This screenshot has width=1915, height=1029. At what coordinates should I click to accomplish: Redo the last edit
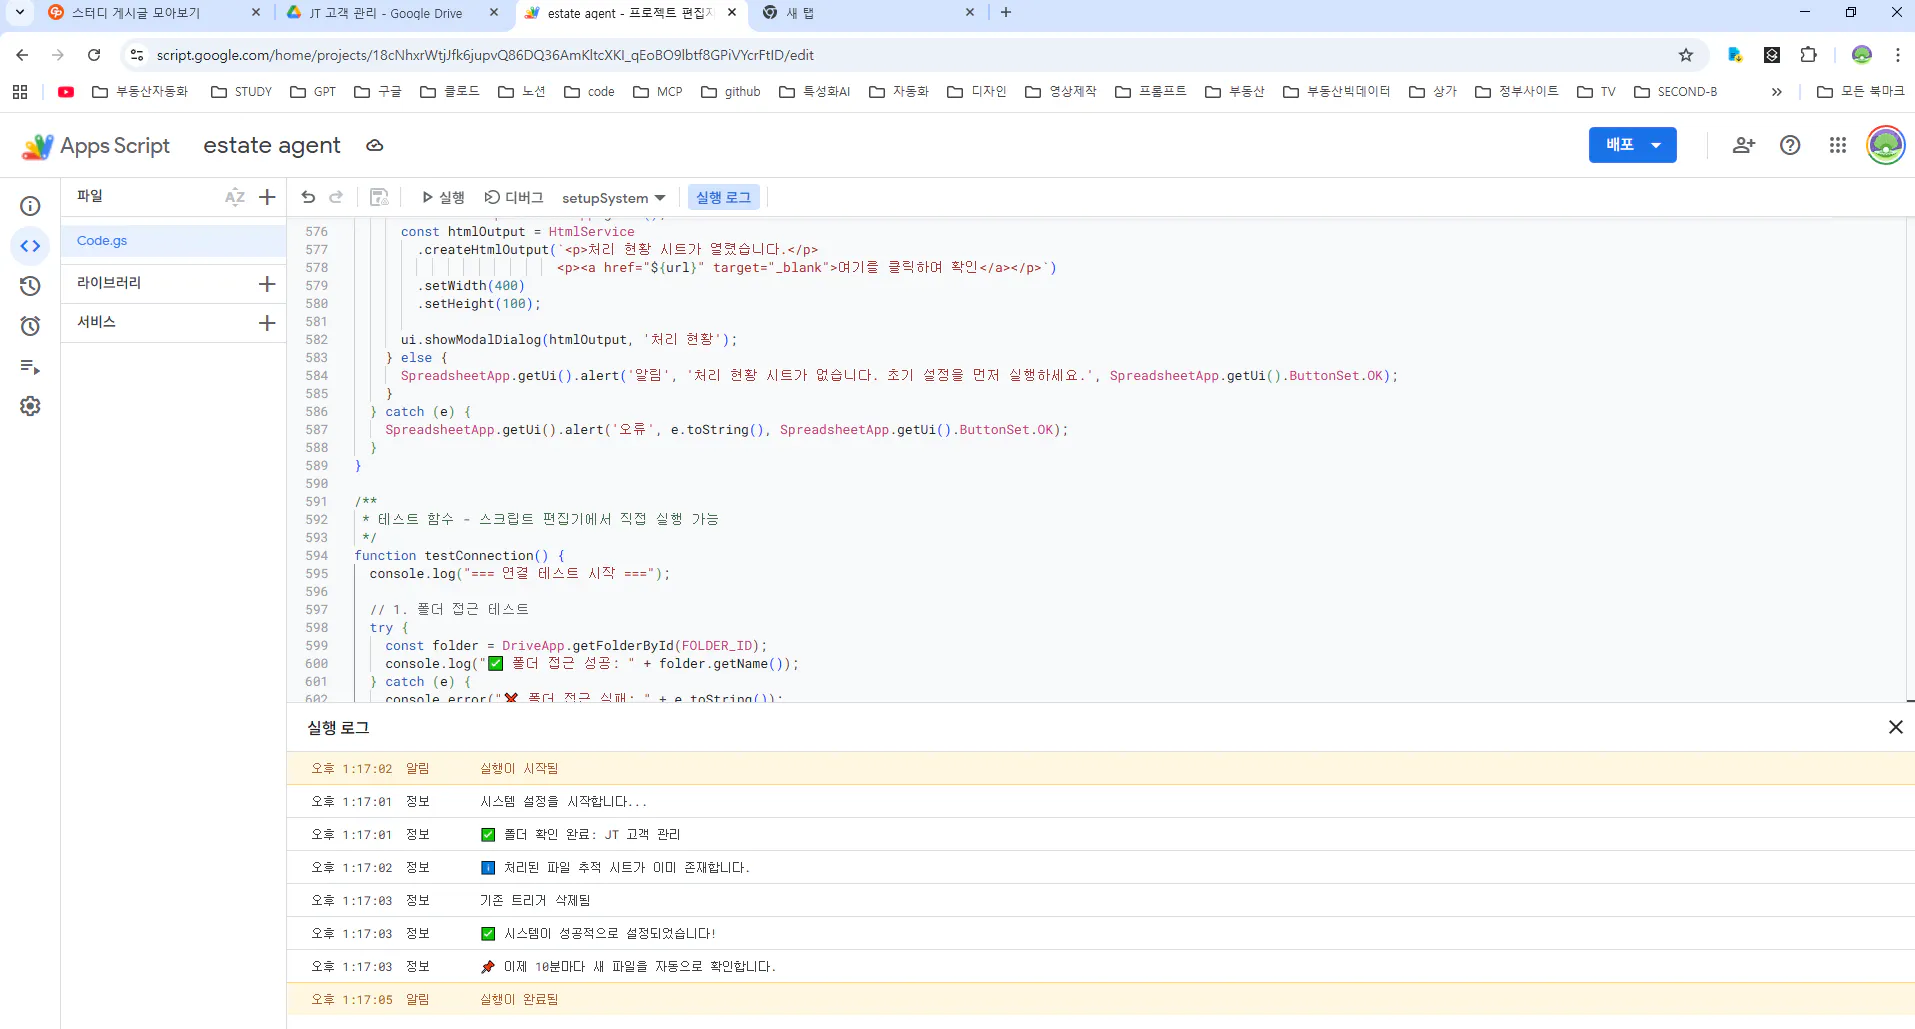pyautogui.click(x=336, y=197)
